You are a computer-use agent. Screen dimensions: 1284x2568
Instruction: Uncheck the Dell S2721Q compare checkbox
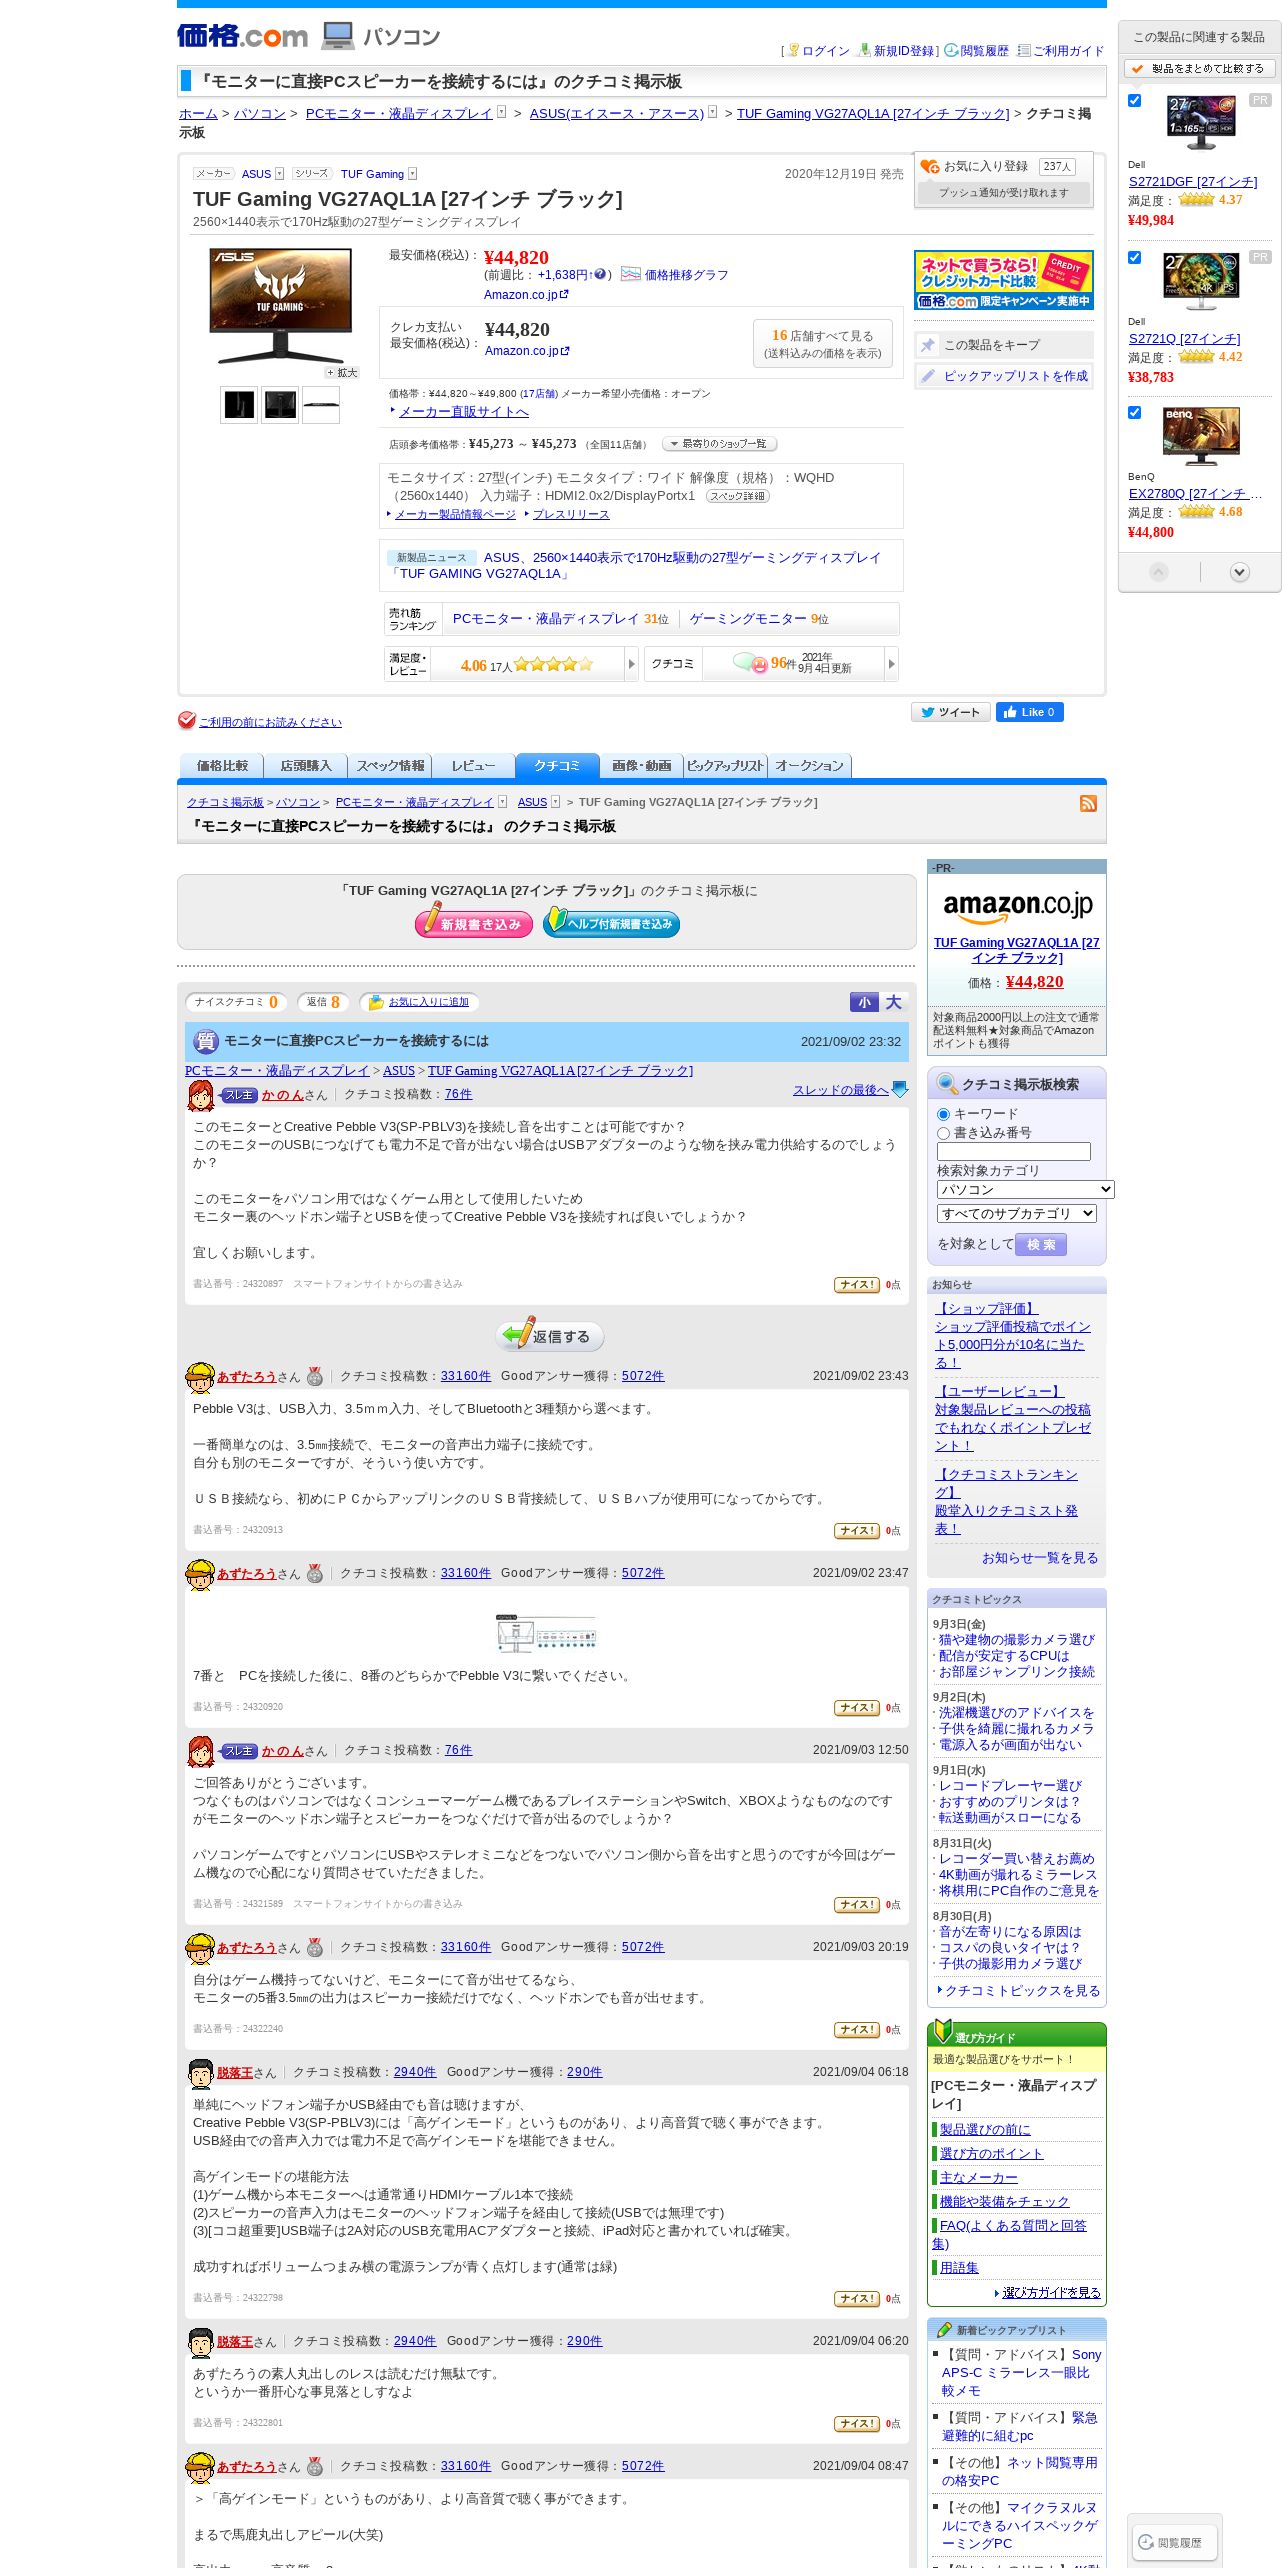point(1135,258)
